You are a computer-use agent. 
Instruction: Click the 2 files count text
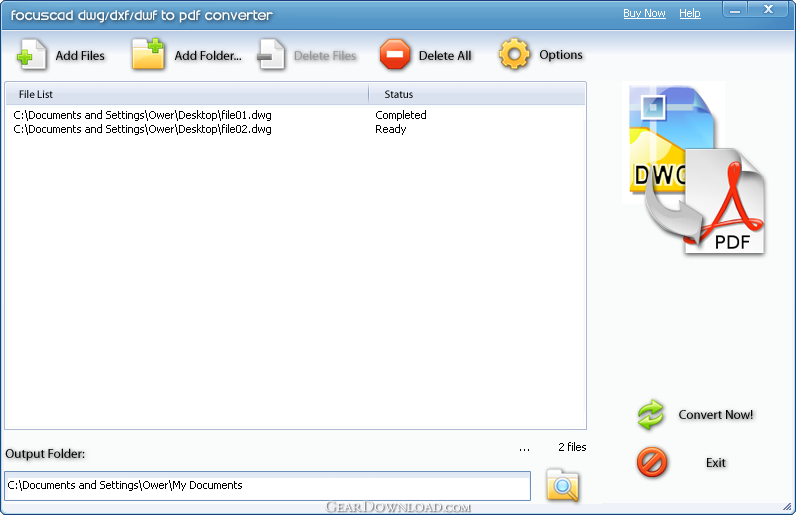572,447
